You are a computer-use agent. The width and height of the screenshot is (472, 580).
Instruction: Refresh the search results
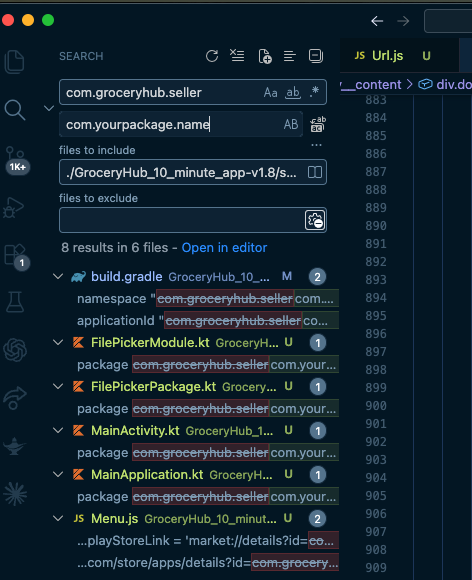[x=212, y=56]
